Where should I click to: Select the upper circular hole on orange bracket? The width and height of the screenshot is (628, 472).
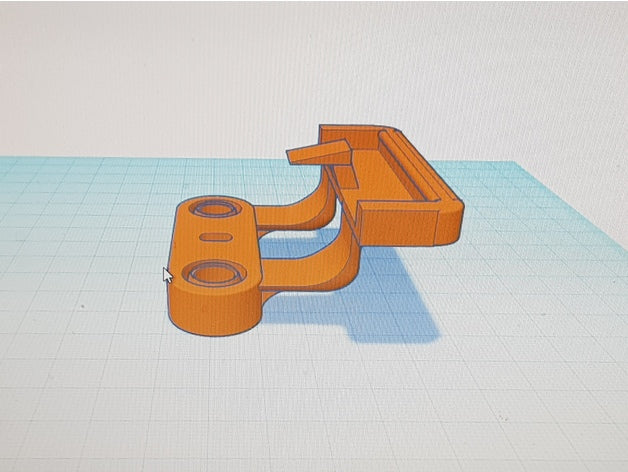coord(215,208)
